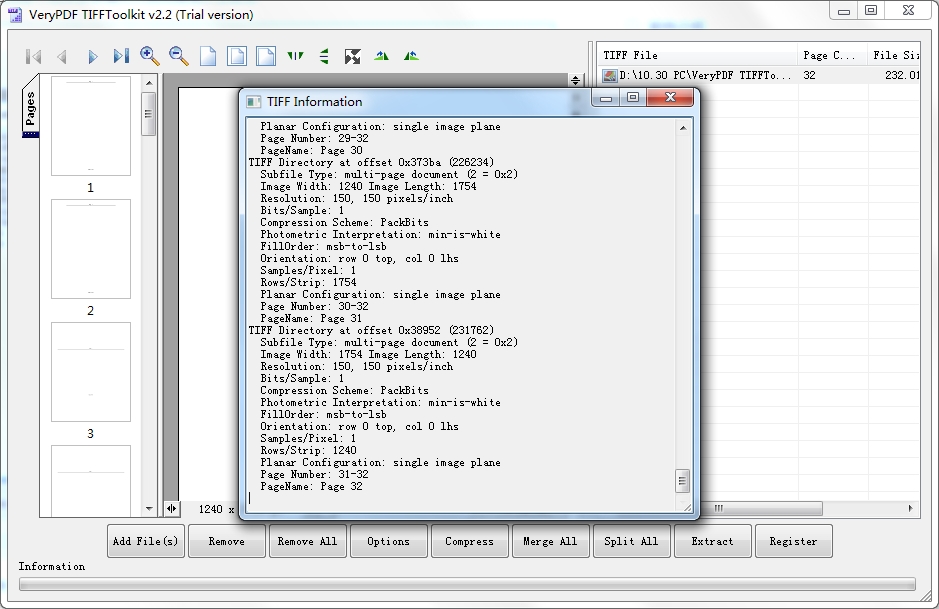
Task: Click the Split All button
Action: [631, 541]
